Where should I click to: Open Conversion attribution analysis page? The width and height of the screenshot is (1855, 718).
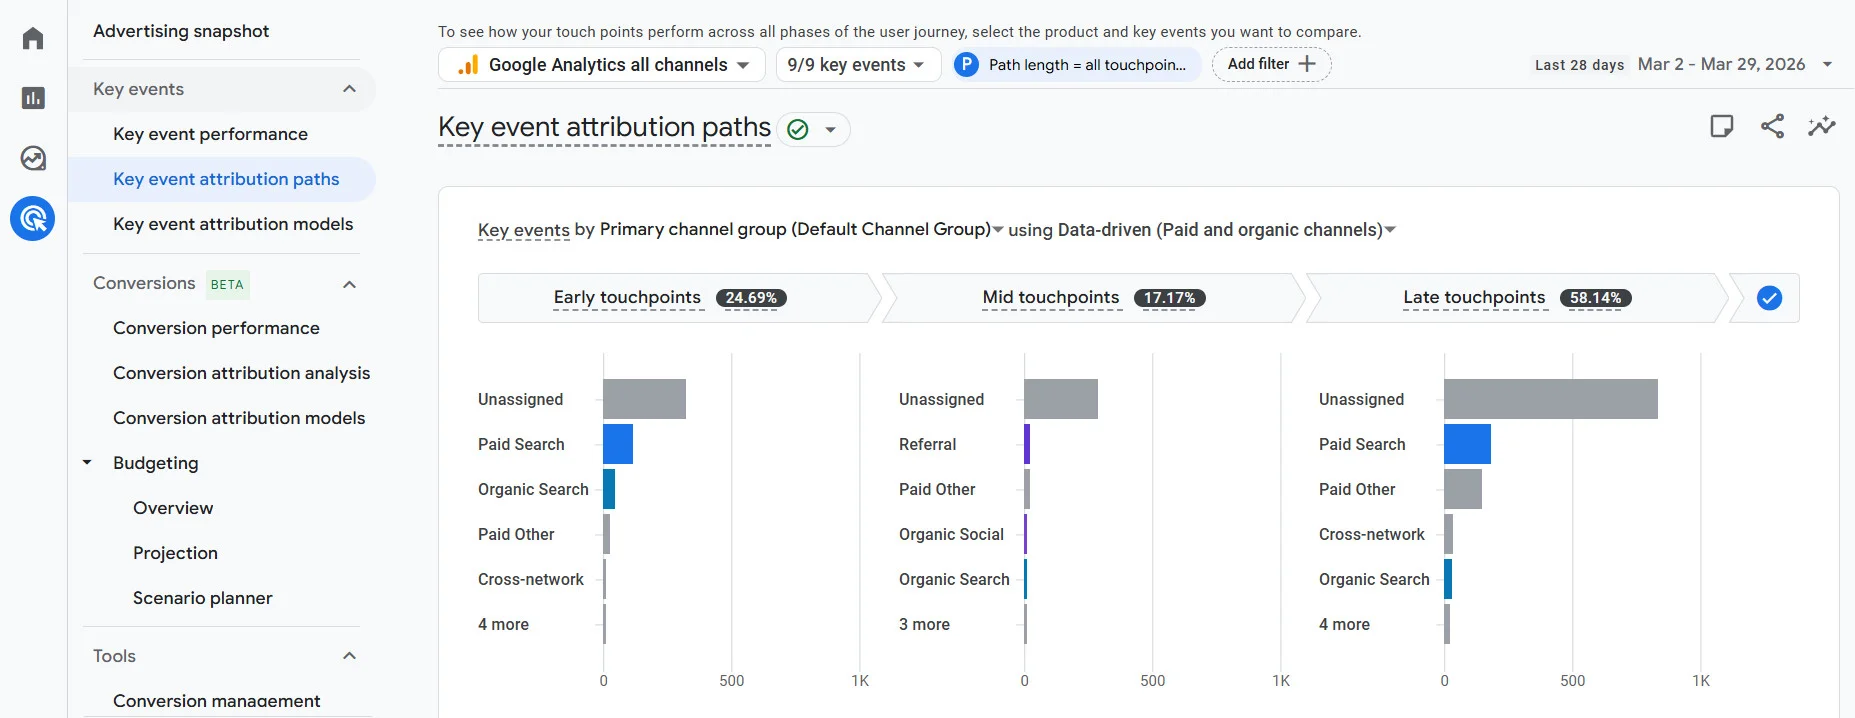coord(241,373)
